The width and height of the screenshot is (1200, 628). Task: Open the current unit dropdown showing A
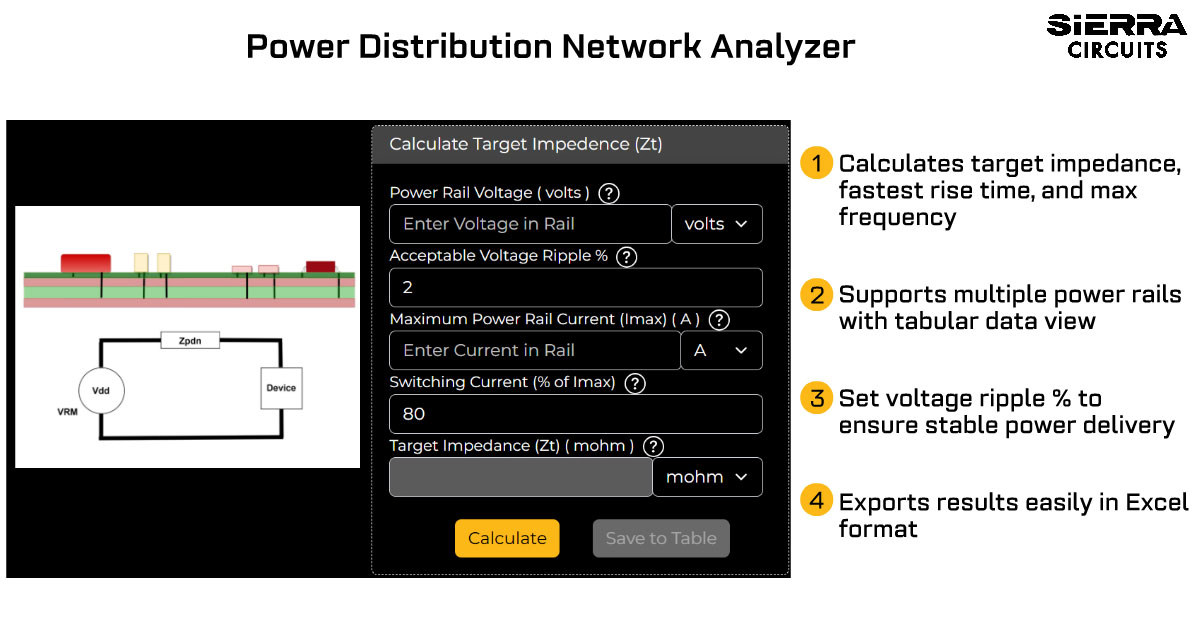pos(721,350)
